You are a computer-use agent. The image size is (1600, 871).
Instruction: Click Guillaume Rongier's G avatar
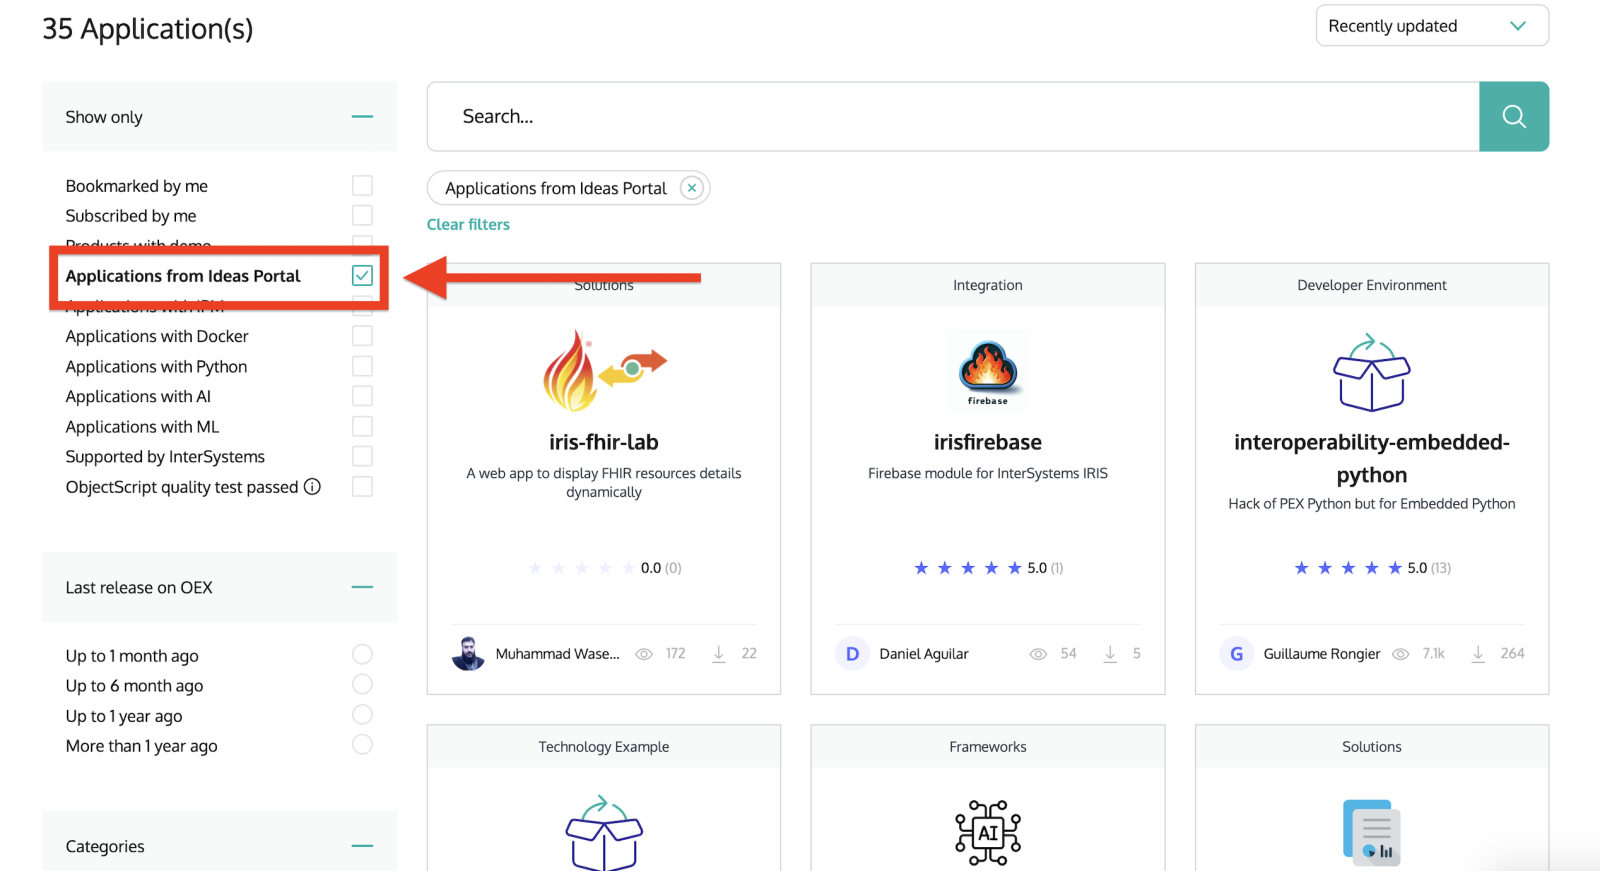coord(1236,653)
